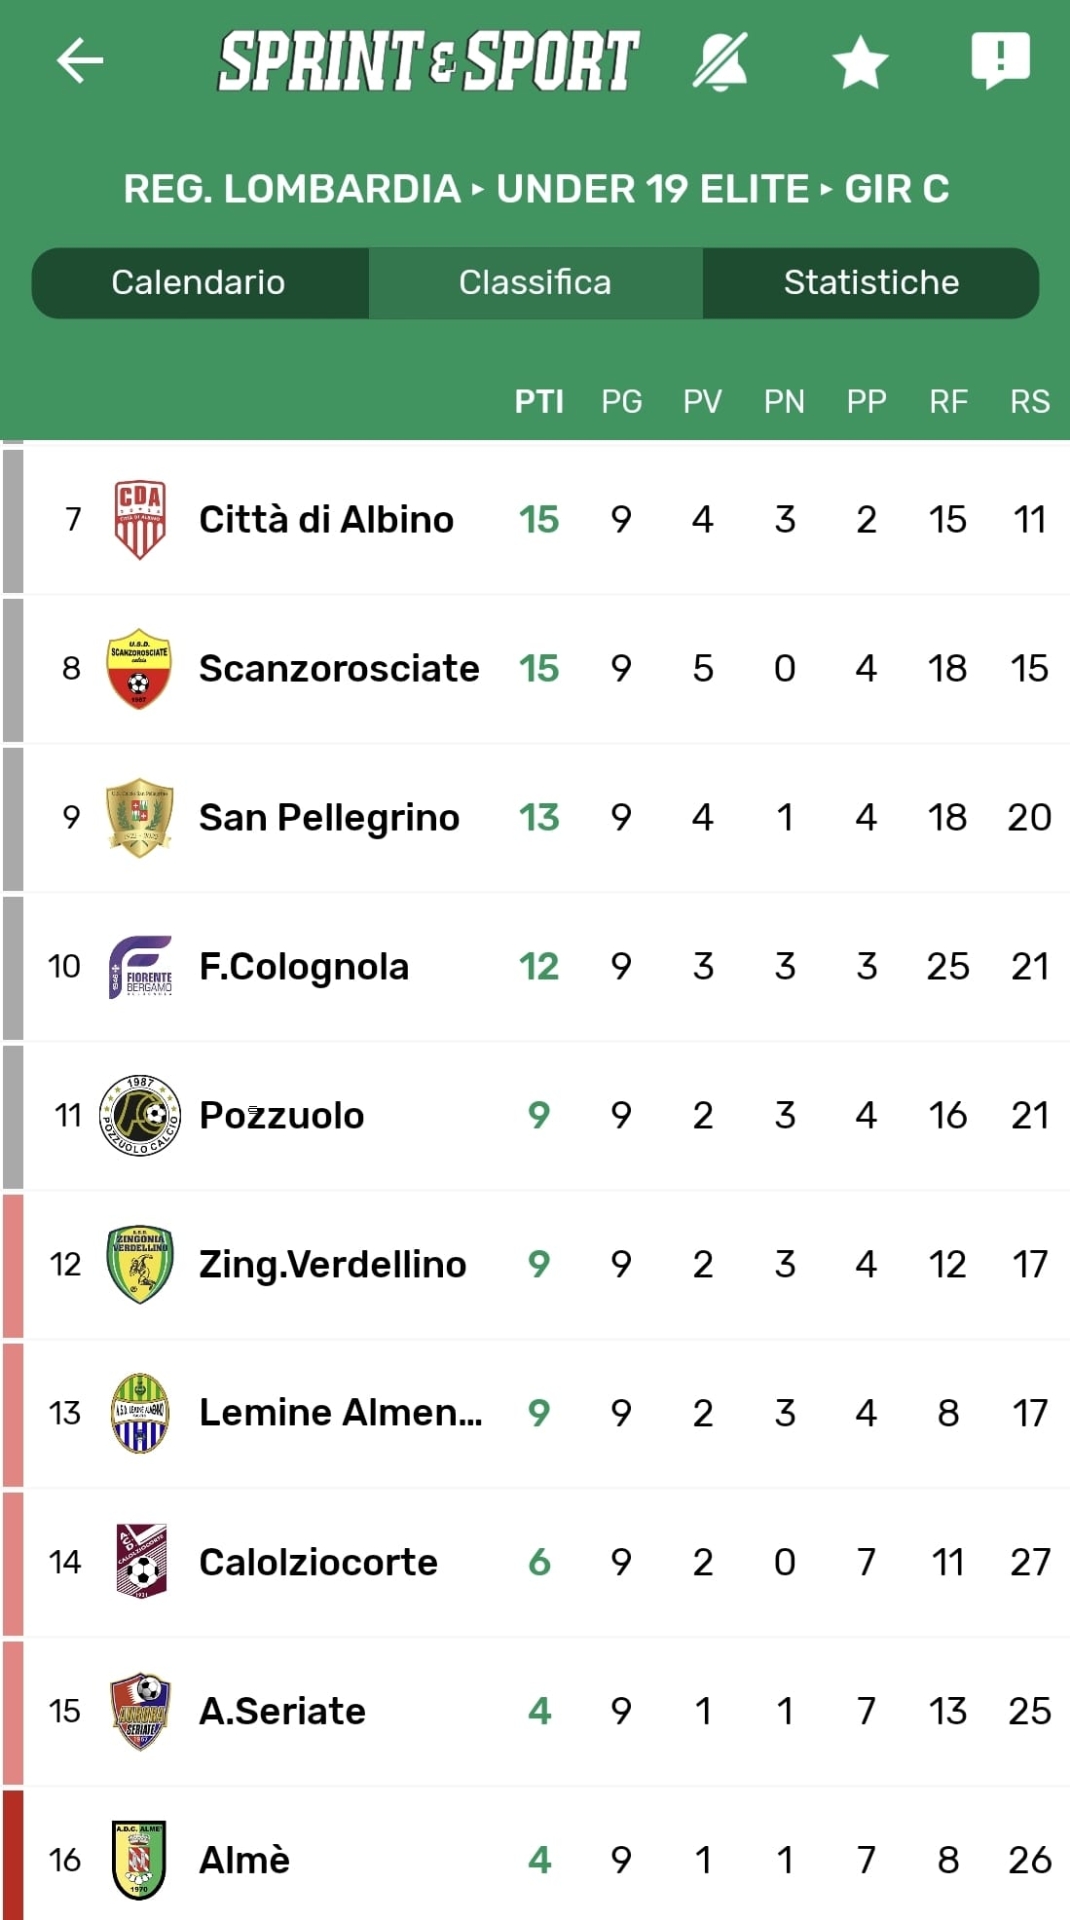Tap the back arrow icon
1070x1920 pixels.
[x=80, y=61]
